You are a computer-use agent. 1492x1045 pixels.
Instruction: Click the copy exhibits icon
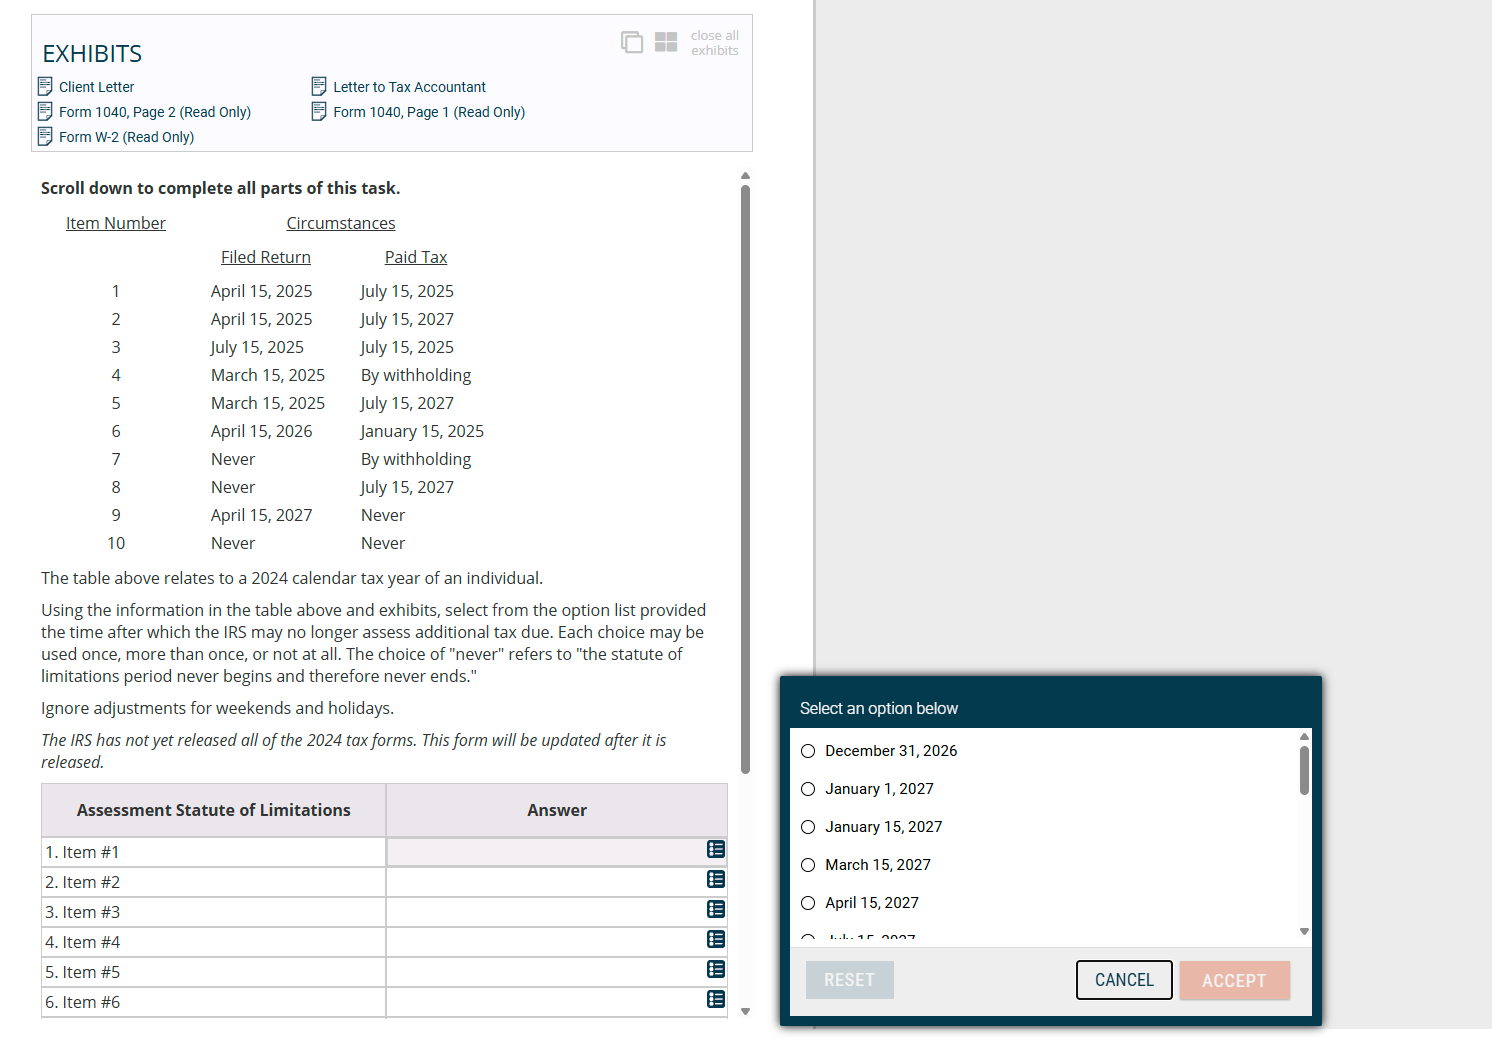632,42
